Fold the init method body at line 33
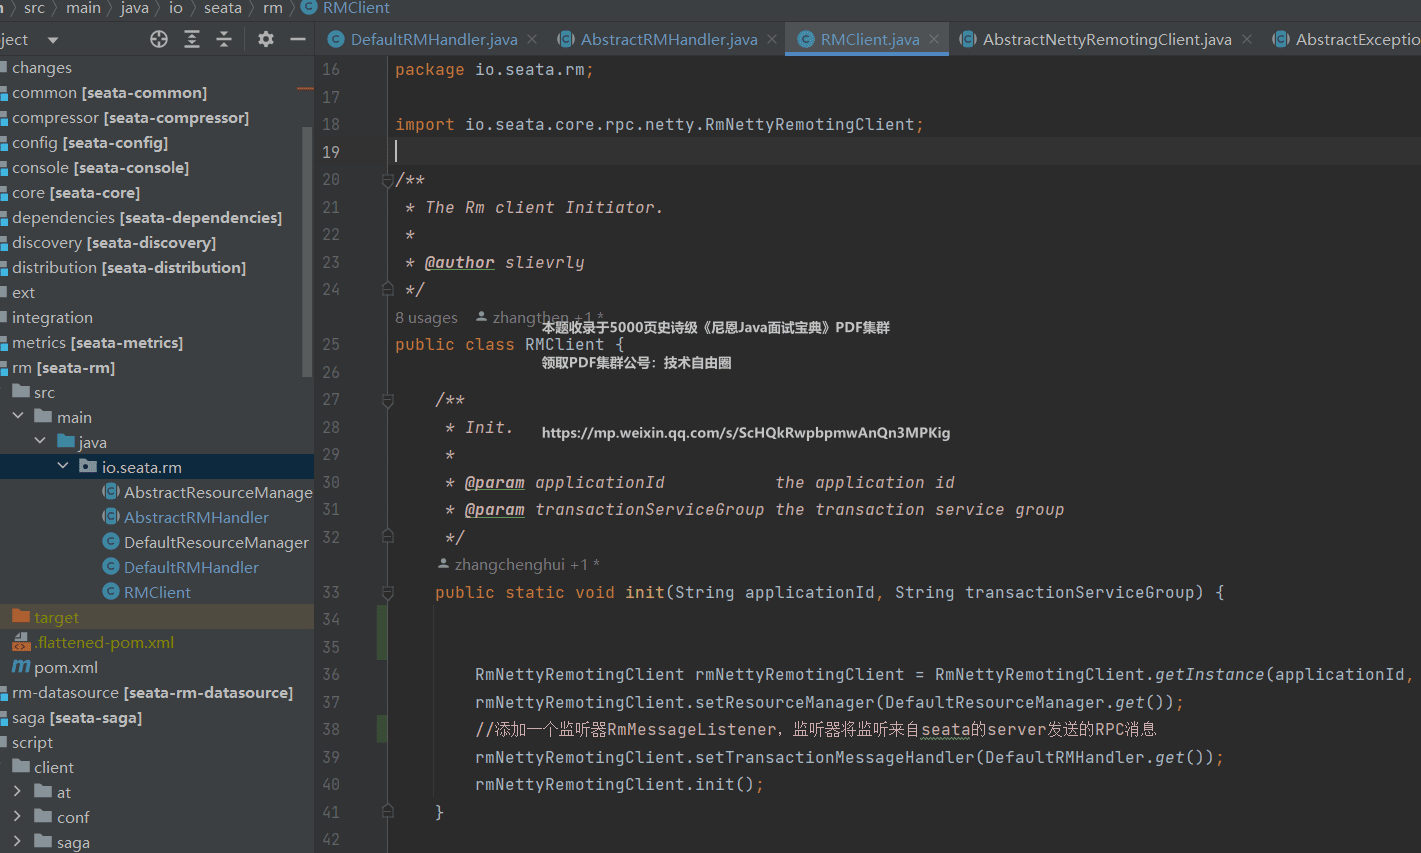Screen dimensions: 1421x853 pyautogui.click(x=387, y=592)
